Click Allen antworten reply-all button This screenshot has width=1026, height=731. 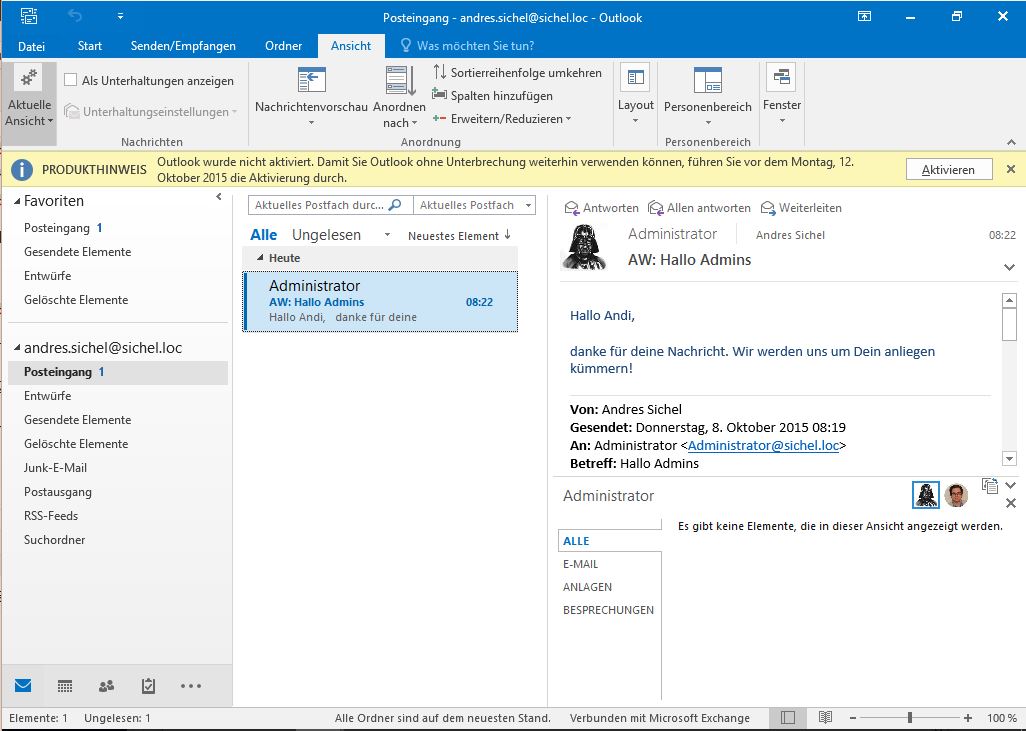coord(699,207)
